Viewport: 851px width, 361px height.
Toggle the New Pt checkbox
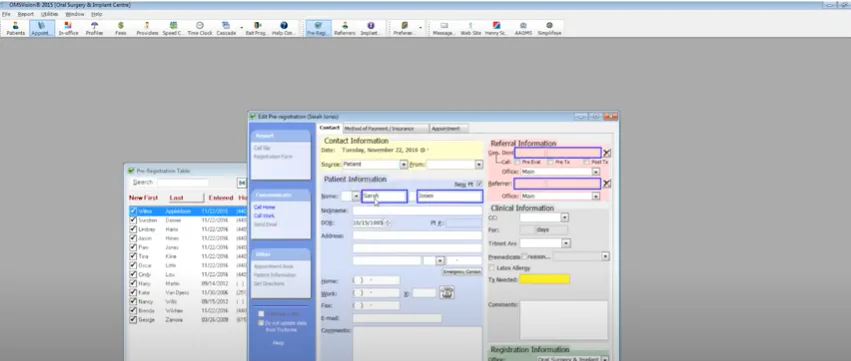479,185
